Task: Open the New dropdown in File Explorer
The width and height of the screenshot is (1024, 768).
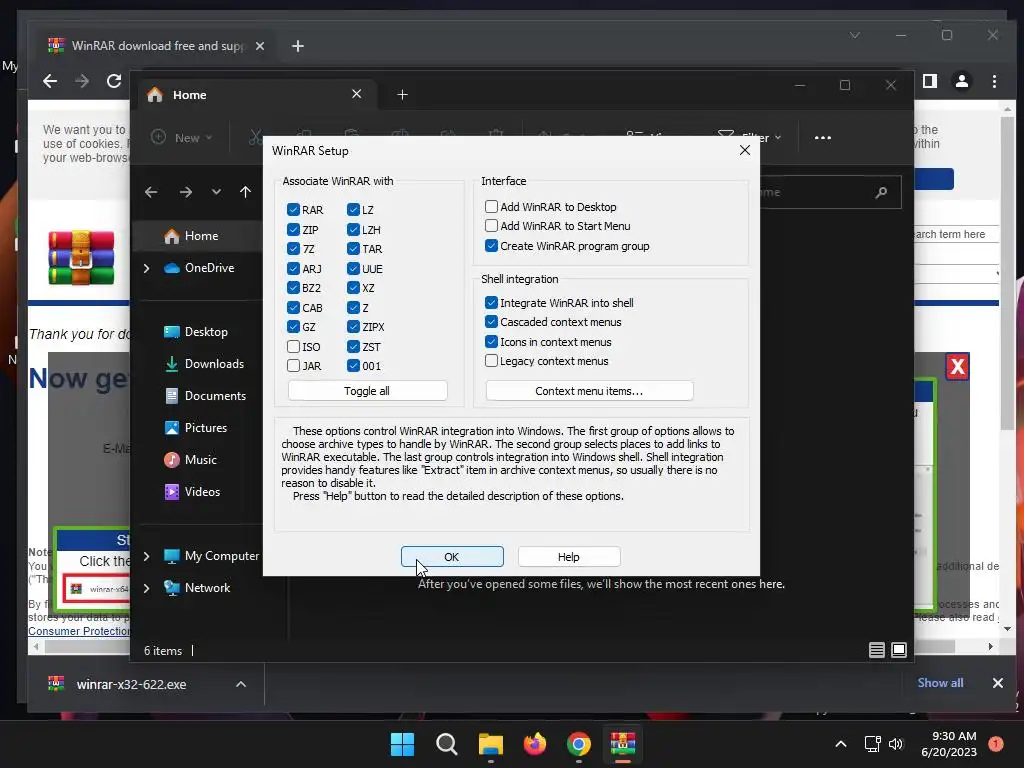Action: pos(182,138)
